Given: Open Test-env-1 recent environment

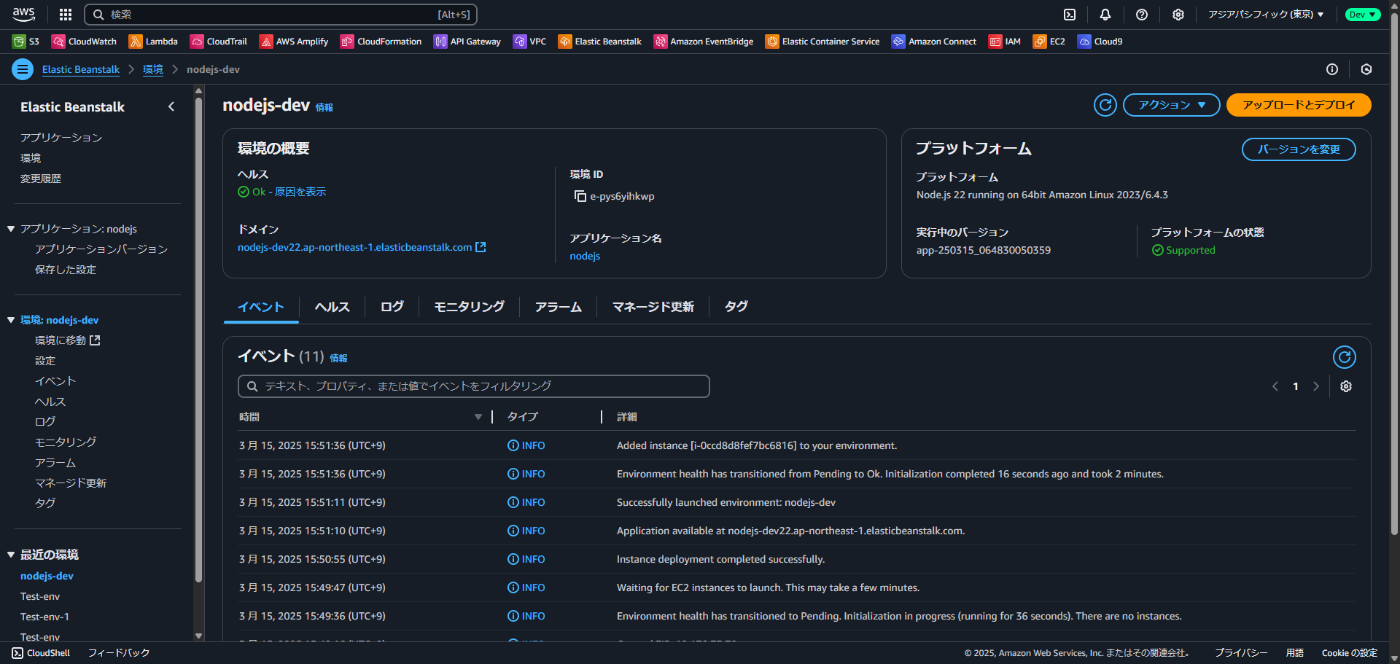Looking at the screenshot, I should (x=45, y=617).
